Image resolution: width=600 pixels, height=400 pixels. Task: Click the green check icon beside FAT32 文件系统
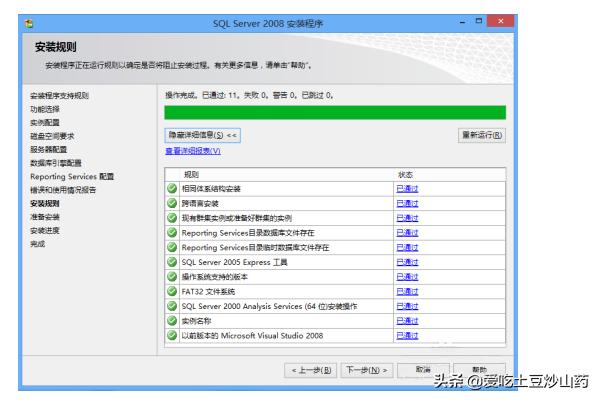pyautogui.click(x=172, y=291)
